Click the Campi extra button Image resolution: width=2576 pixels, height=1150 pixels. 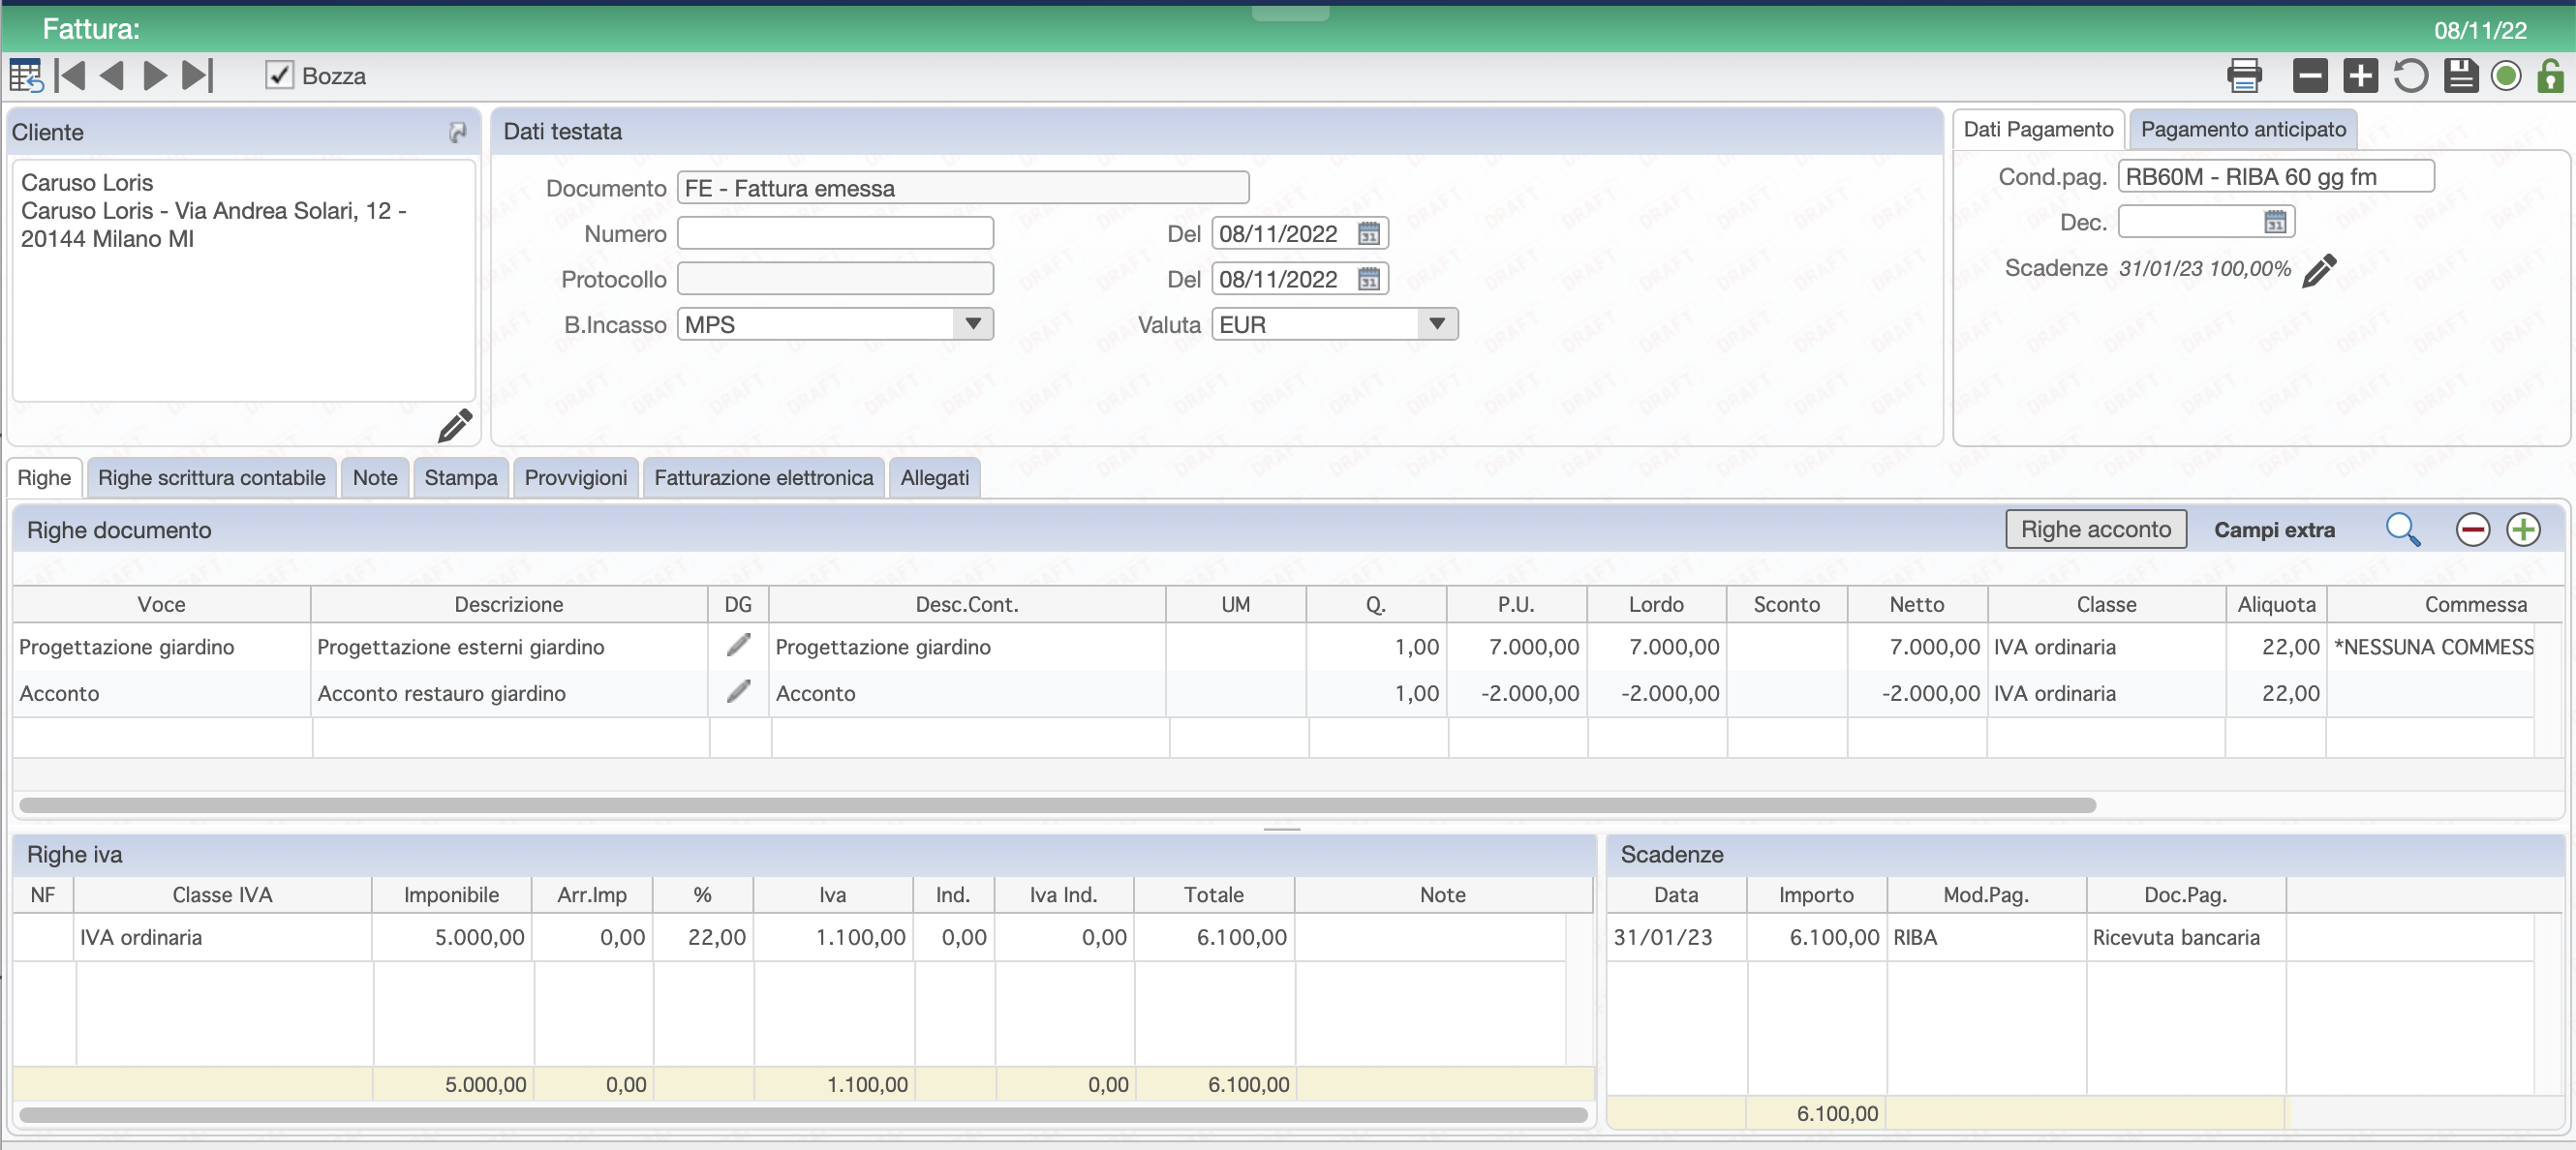pos(2274,530)
